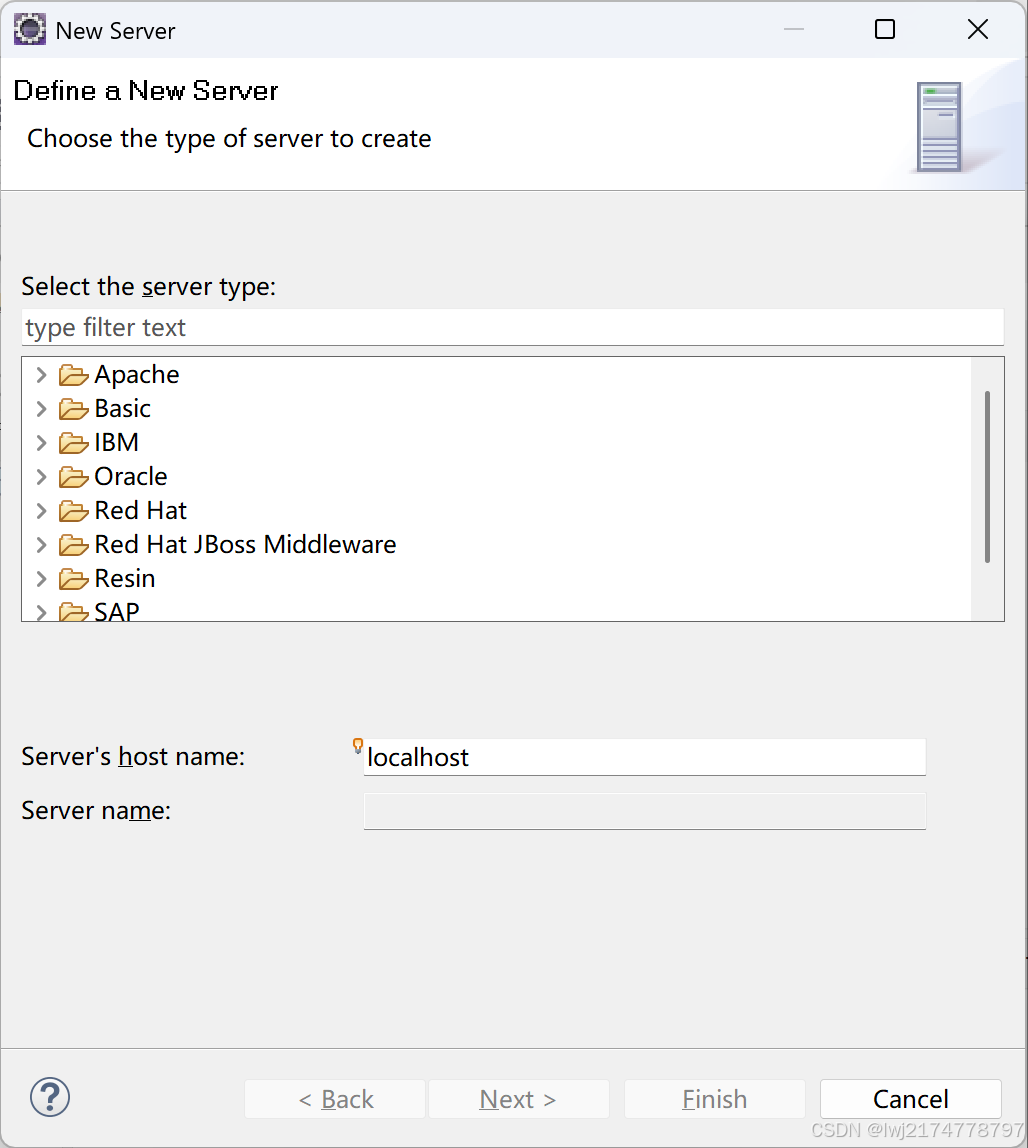The width and height of the screenshot is (1028, 1148).
Task: Expand the IBM server category
Action: click(42, 443)
